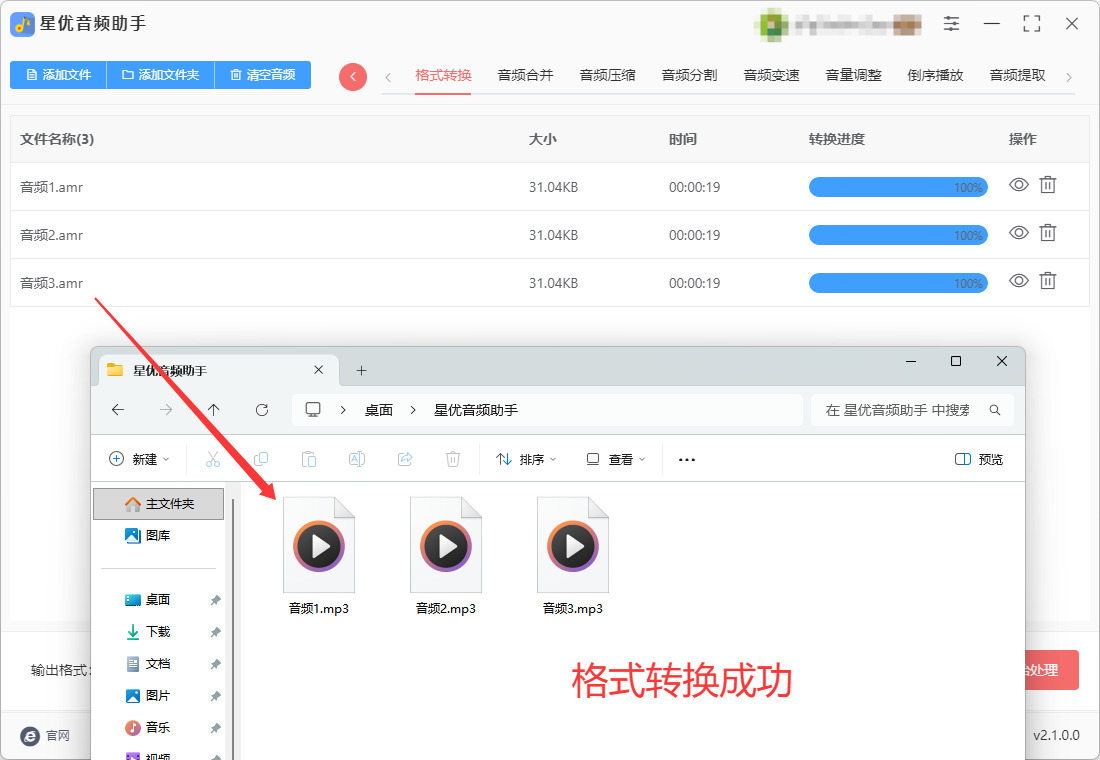Screen dimensions: 1100x760
Task: Expand breadcrumb chevron before 桌面
Action: tap(343, 410)
